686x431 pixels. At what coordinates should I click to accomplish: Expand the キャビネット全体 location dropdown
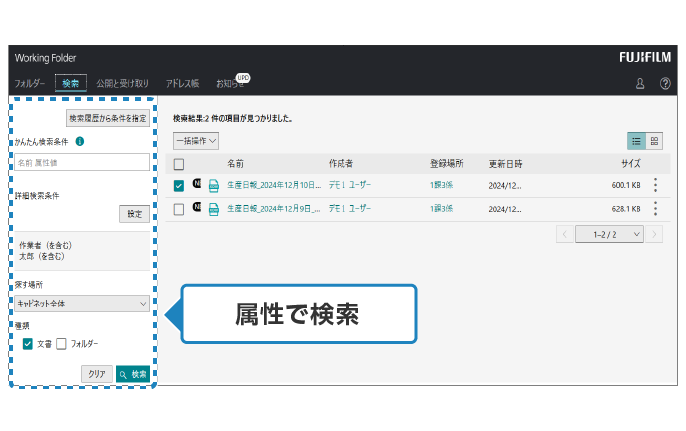[x=82, y=303]
